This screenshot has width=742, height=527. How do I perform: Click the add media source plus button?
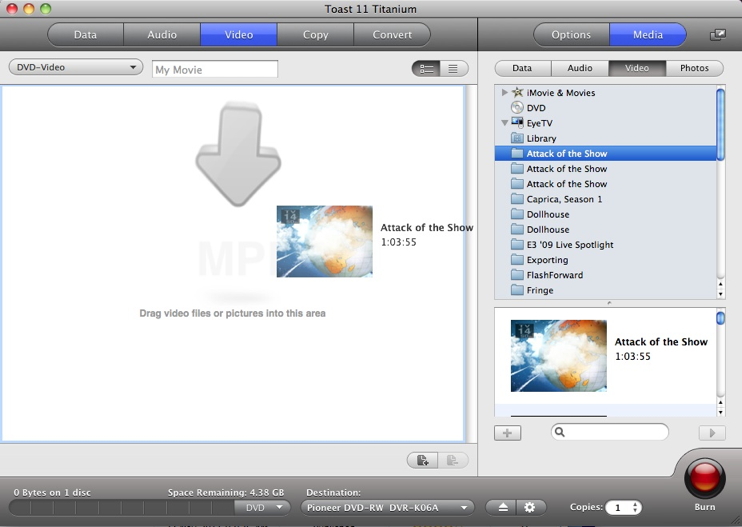[507, 433]
